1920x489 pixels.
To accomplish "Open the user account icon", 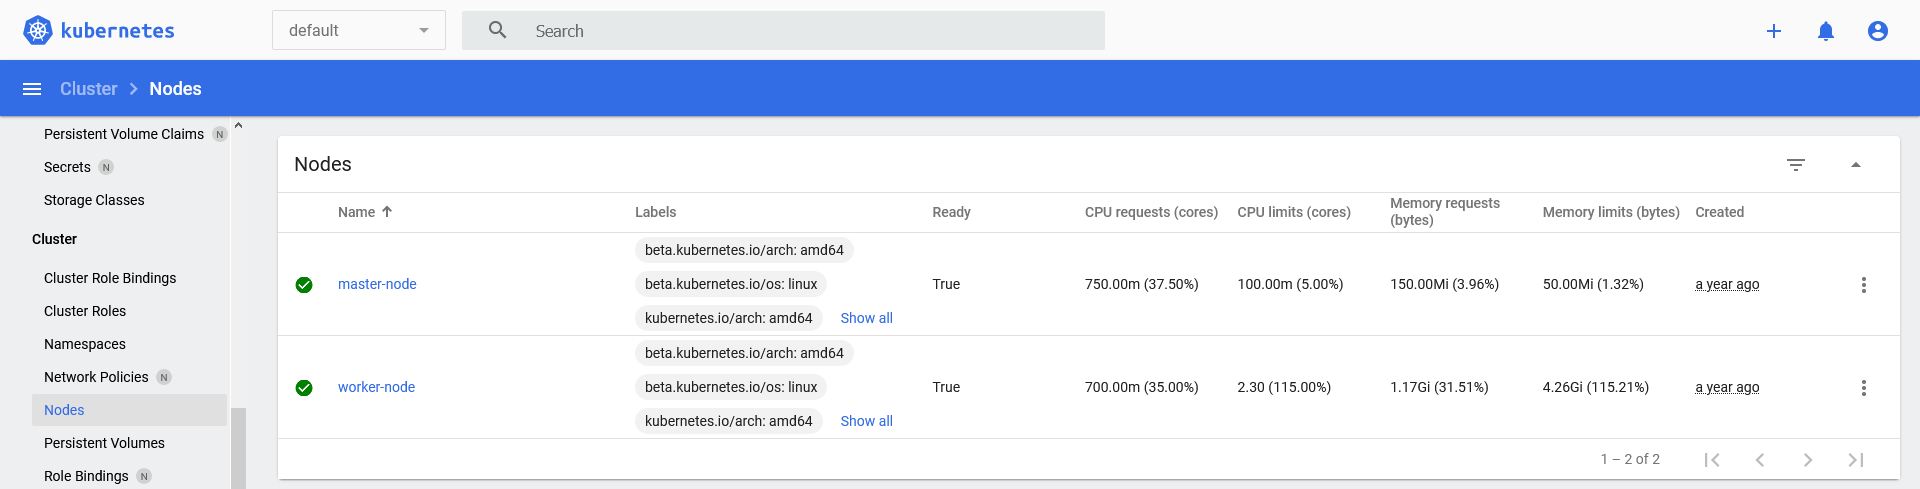I will (1878, 31).
